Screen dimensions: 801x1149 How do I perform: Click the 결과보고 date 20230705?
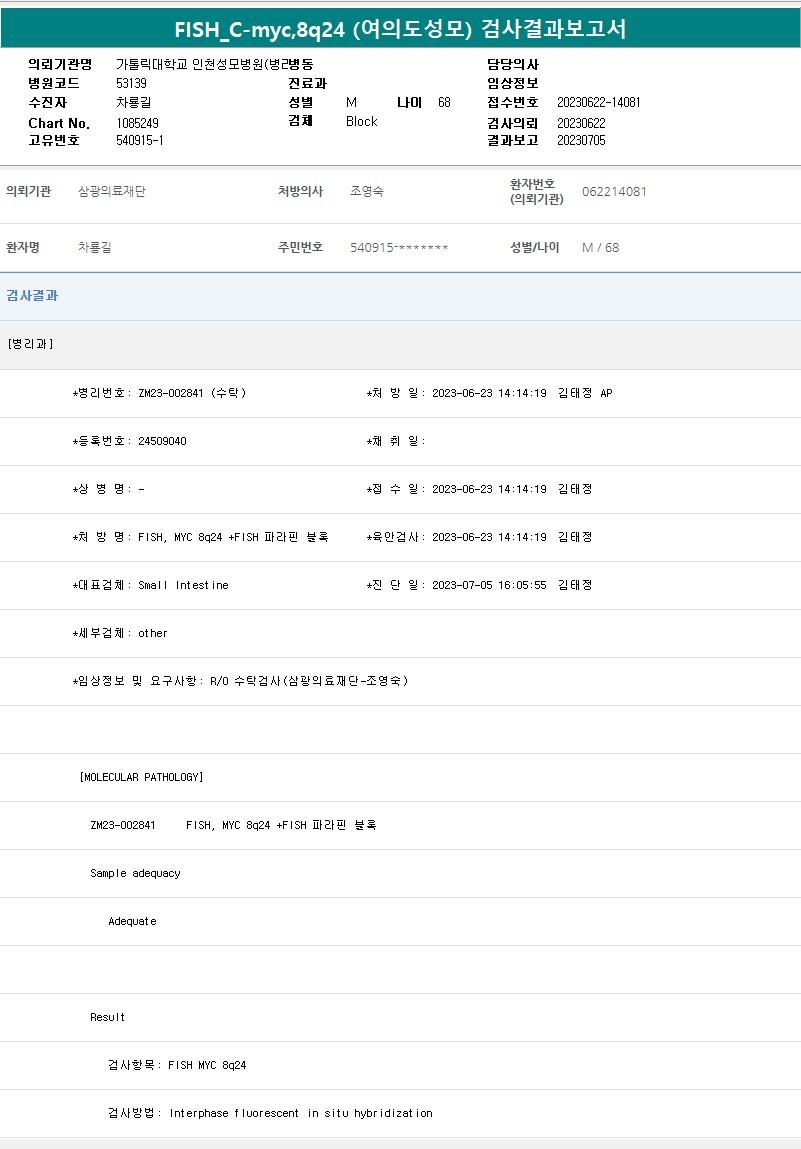click(x=580, y=141)
